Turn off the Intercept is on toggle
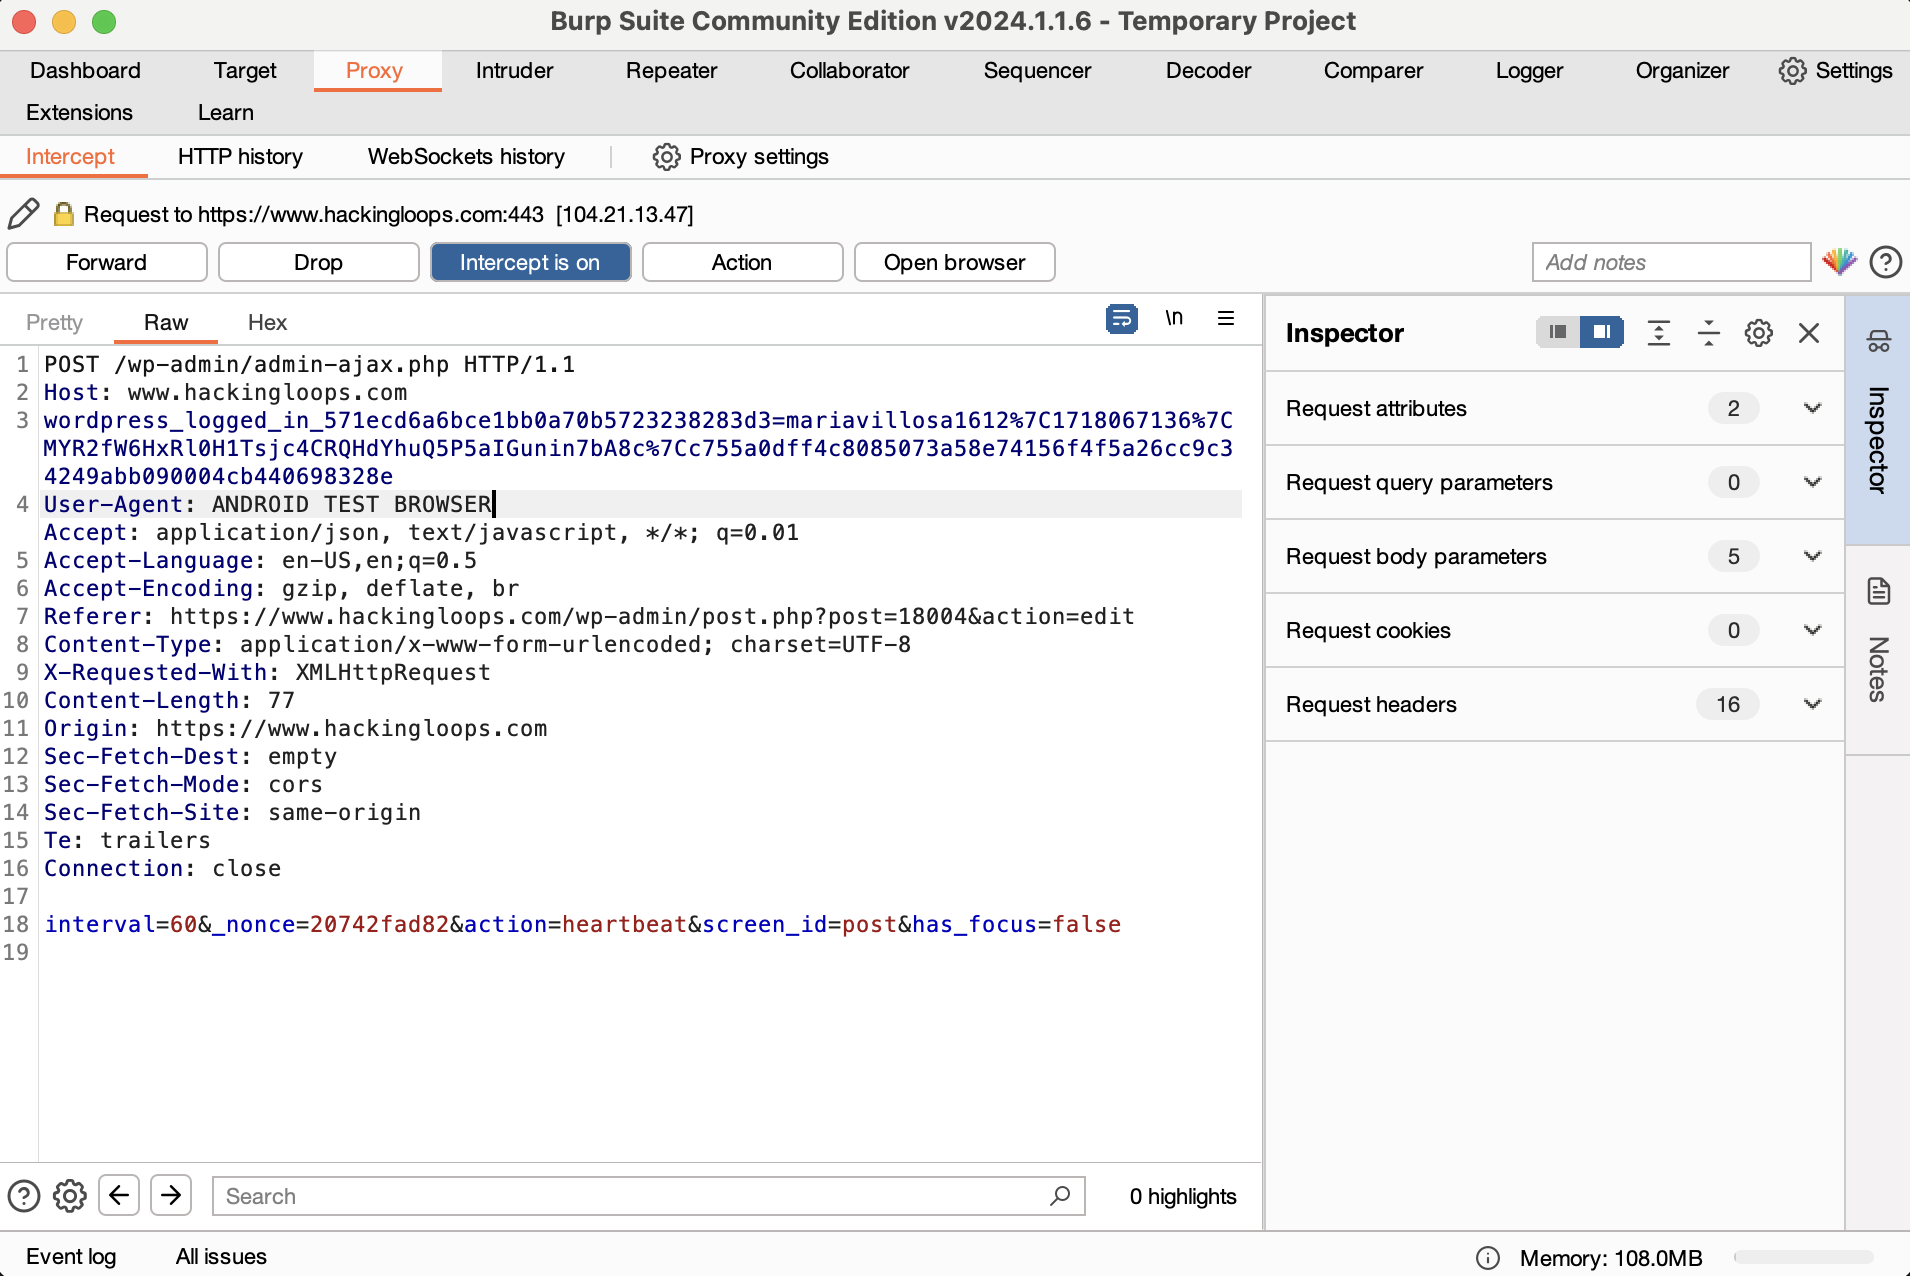Screen dimensions: 1910x1276 [x=530, y=262]
